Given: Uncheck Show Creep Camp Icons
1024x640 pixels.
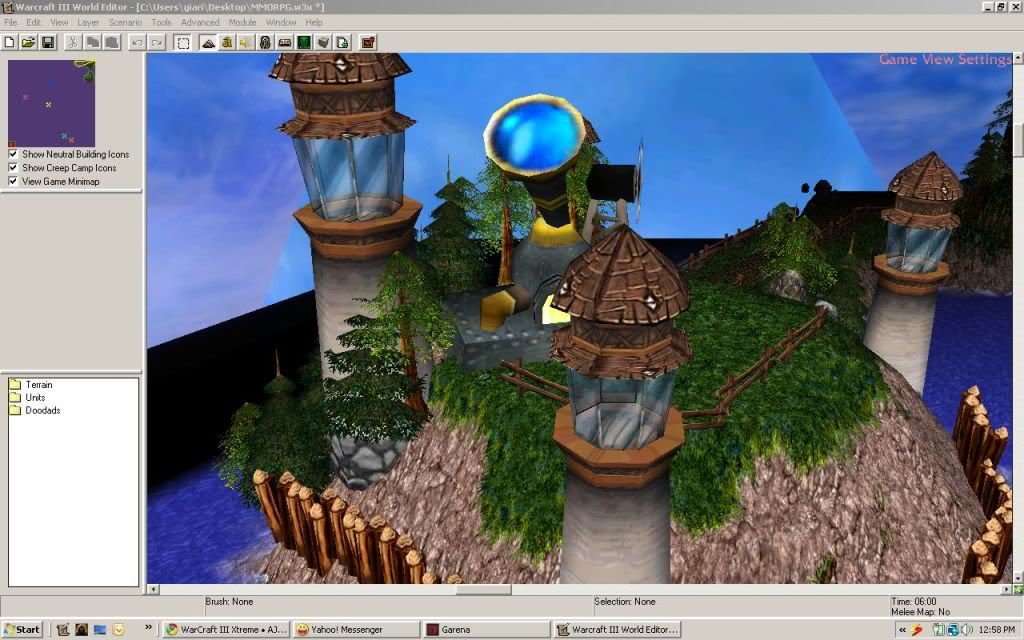Looking at the screenshot, I should 13,168.
